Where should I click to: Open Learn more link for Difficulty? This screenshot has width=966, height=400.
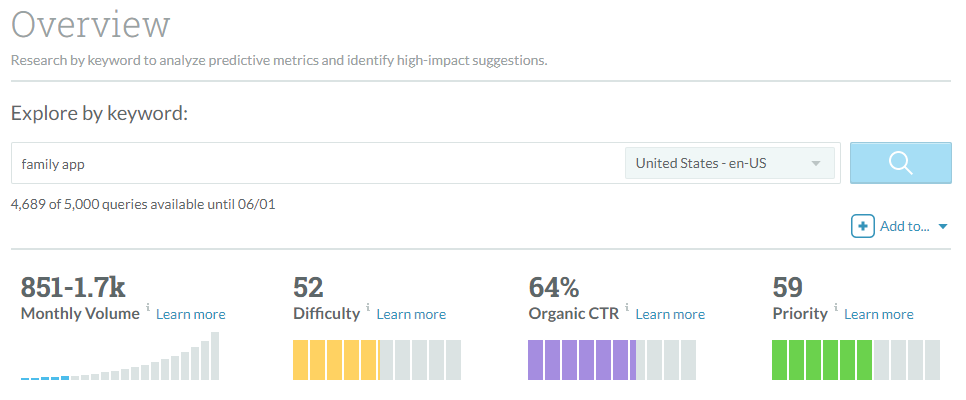[x=411, y=314]
